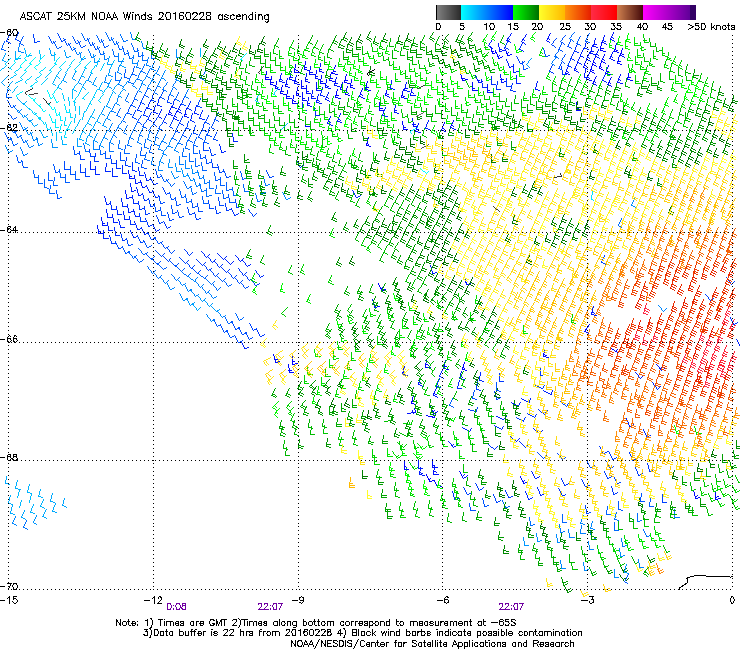The height and width of the screenshot is (650, 740).
Task: Click the '22:07' time beside the -9 label
Action: (270, 607)
